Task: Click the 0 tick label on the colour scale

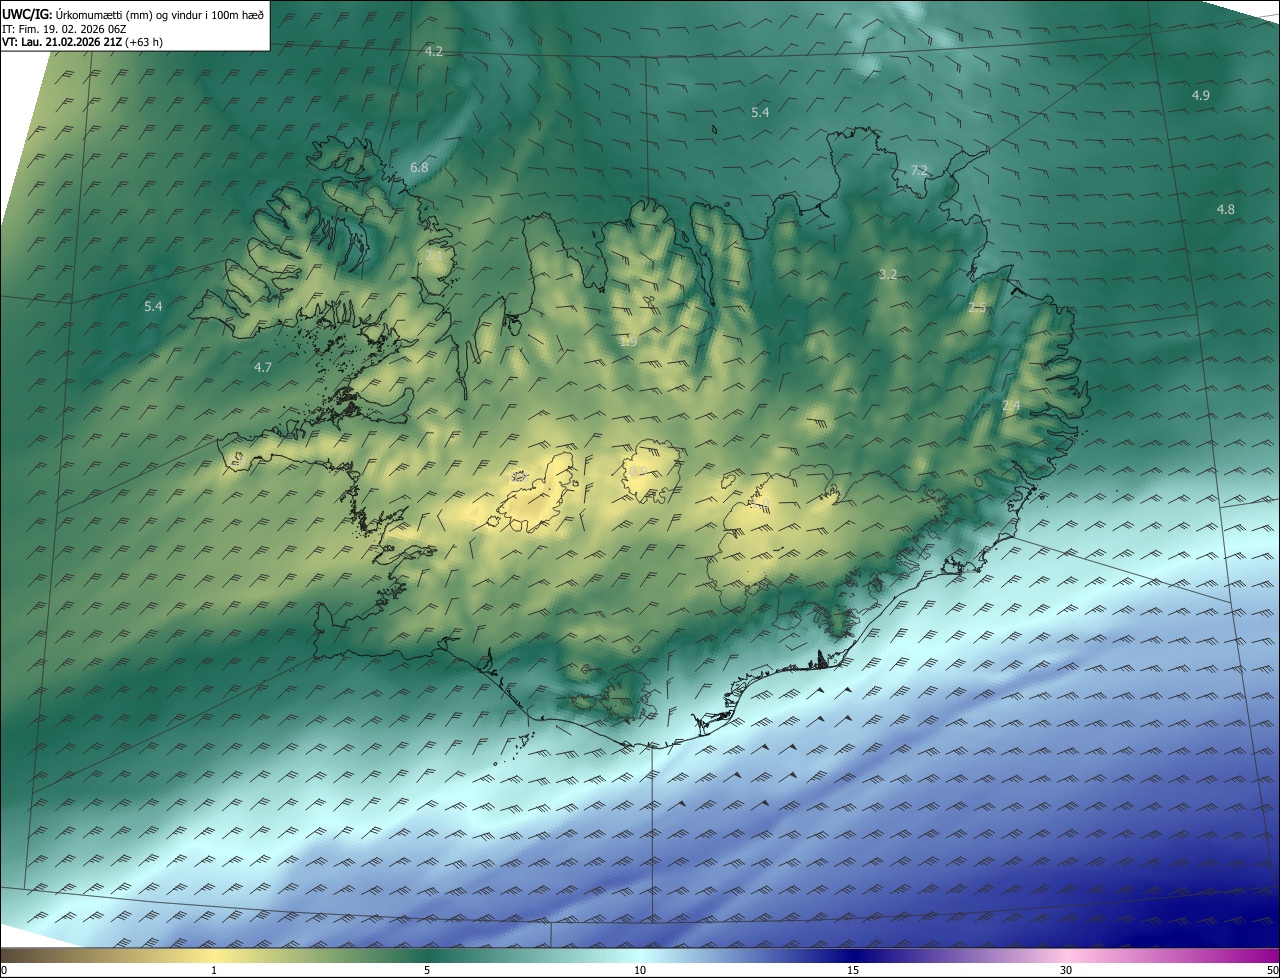Action: pos(4,970)
